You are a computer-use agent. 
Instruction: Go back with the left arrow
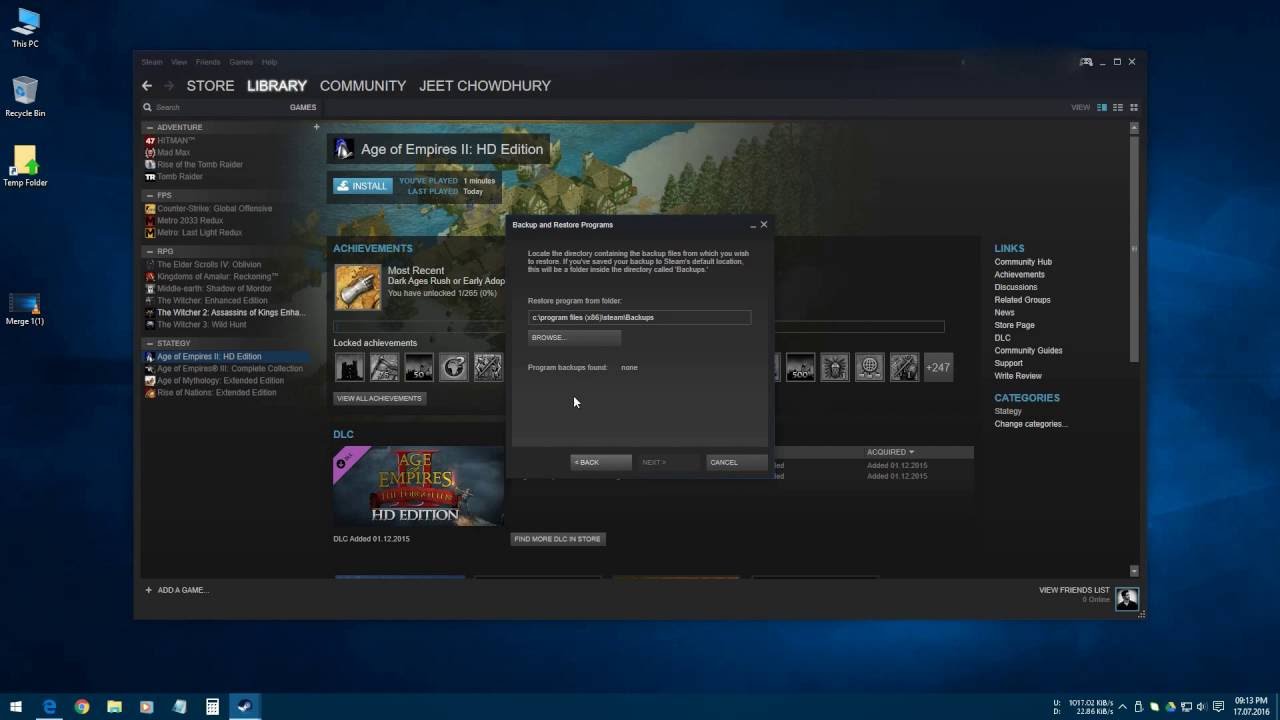coord(147,86)
